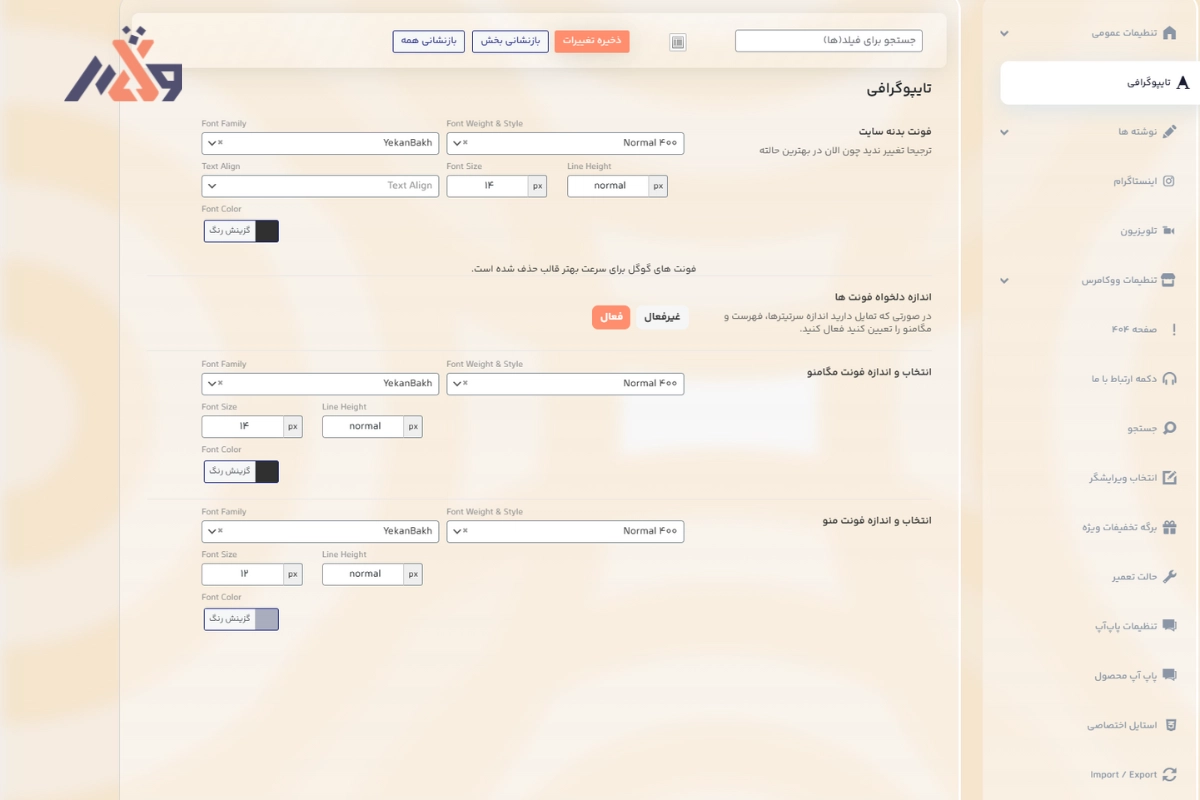Open the menu font gray color picker

point(241,619)
